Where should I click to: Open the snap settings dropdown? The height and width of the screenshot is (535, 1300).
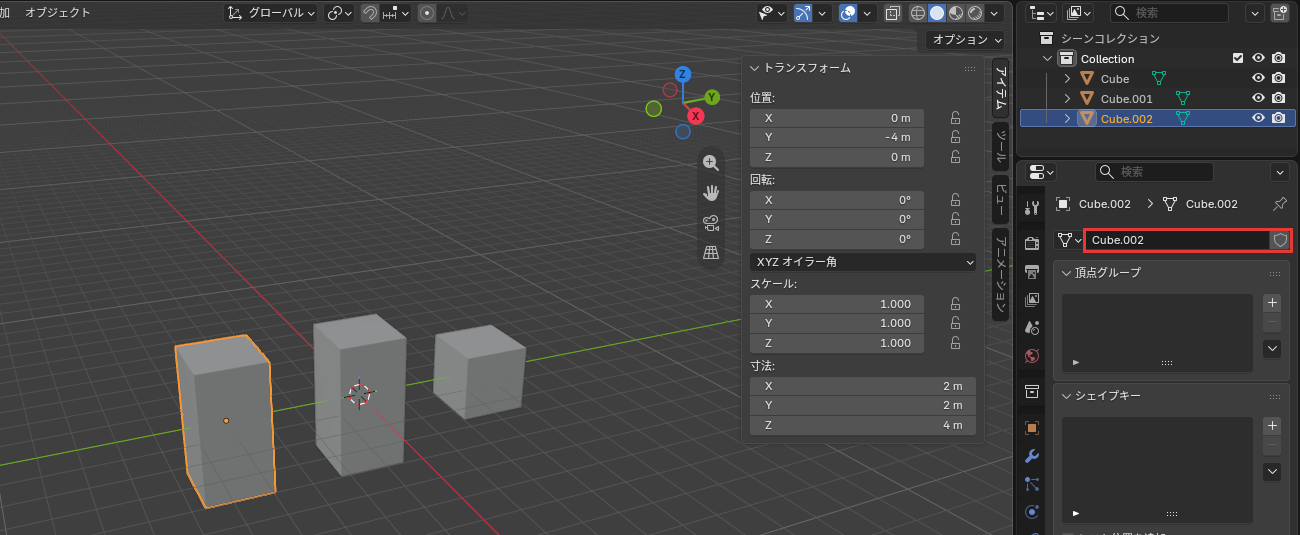(x=395, y=13)
